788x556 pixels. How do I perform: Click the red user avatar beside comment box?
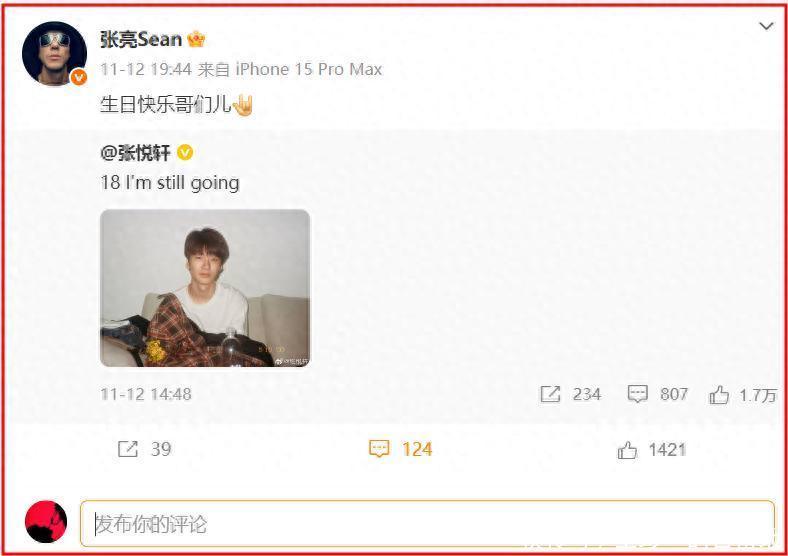pos(46,521)
